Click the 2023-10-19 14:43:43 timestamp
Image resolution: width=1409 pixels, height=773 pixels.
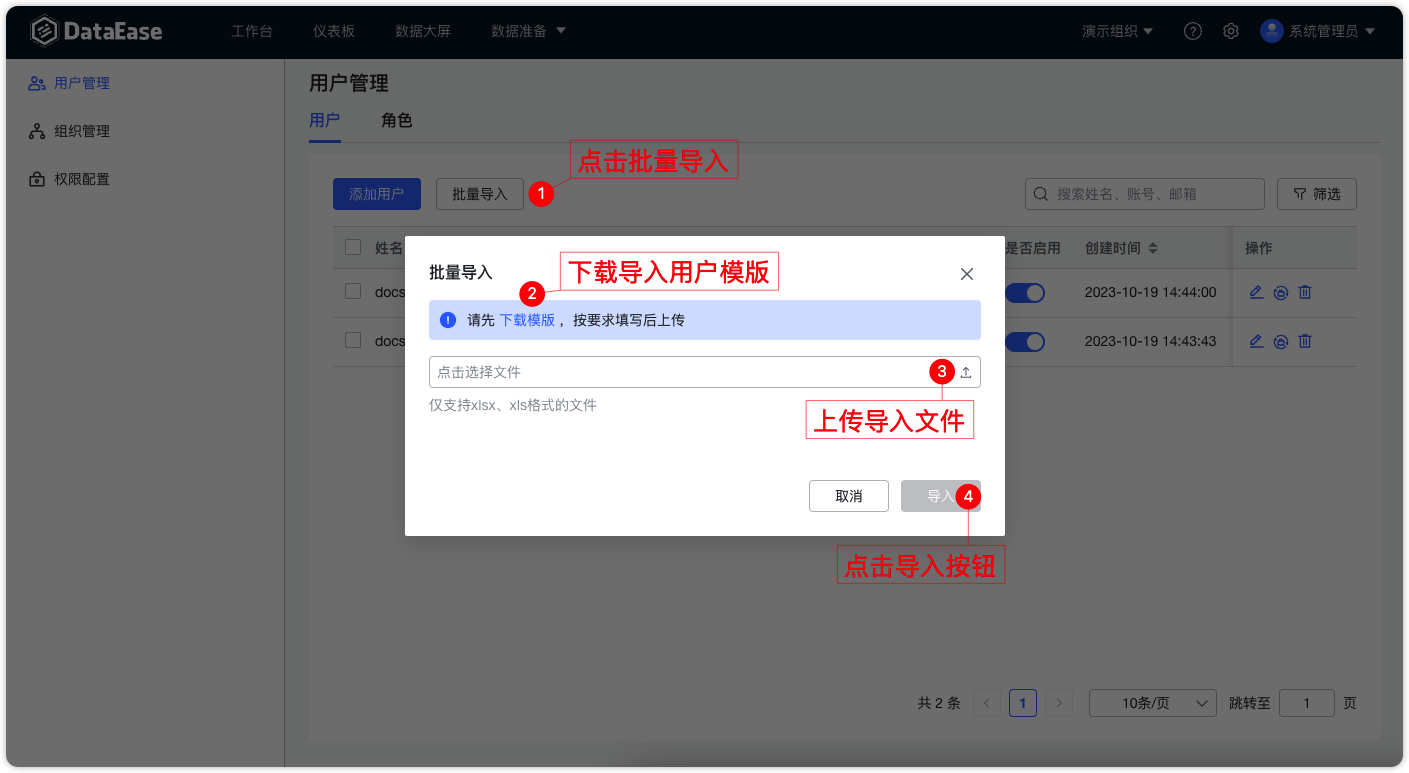pyautogui.click(x=1151, y=341)
